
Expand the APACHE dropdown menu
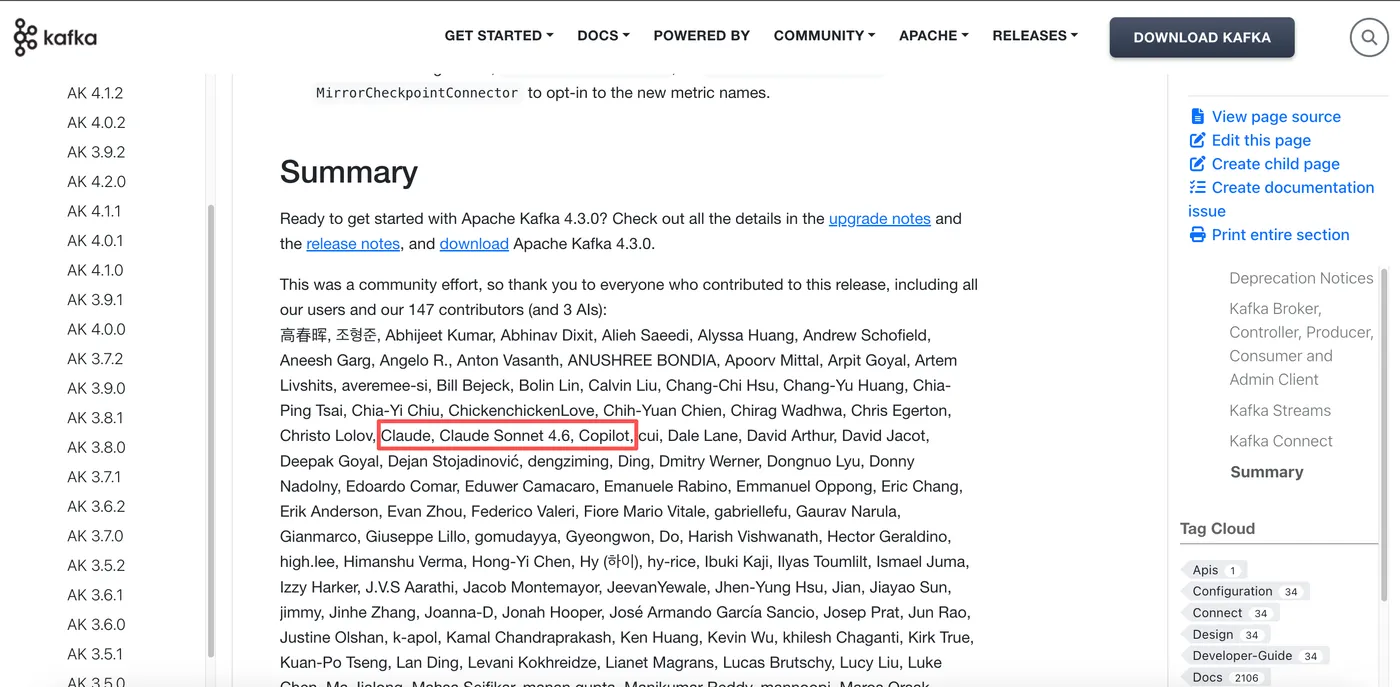(x=934, y=35)
